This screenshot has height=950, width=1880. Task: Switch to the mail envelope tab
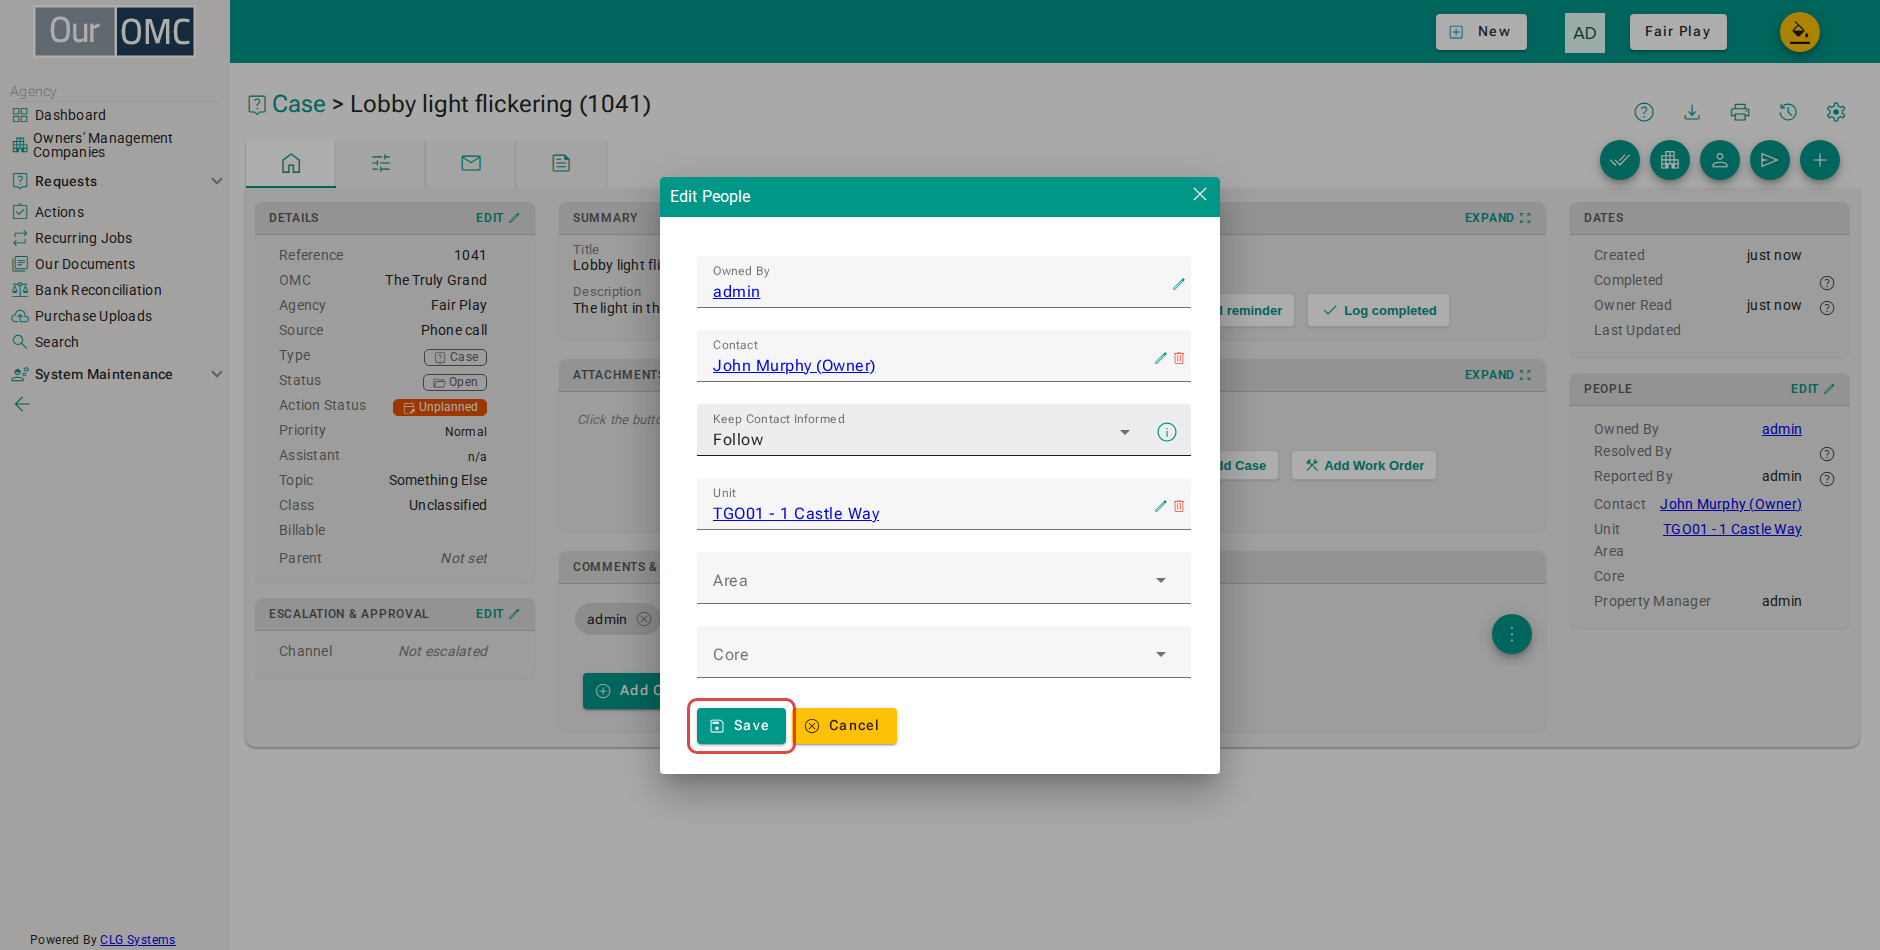[471, 163]
